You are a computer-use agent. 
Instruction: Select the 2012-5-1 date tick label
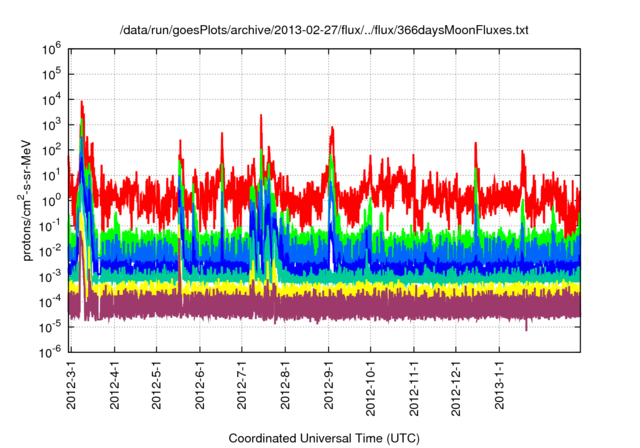(157, 385)
